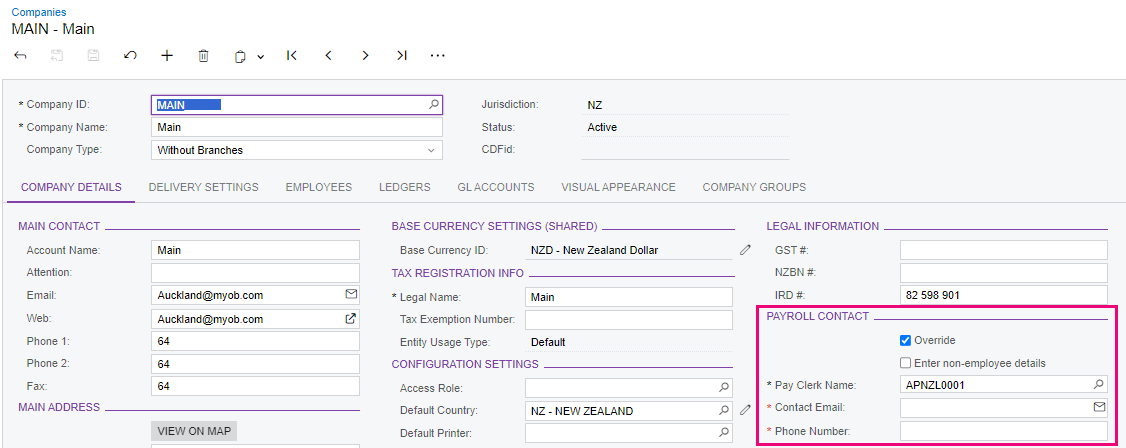This screenshot has width=1126, height=448.
Task: Click the undo toolbar icon
Action: [x=130, y=56]
